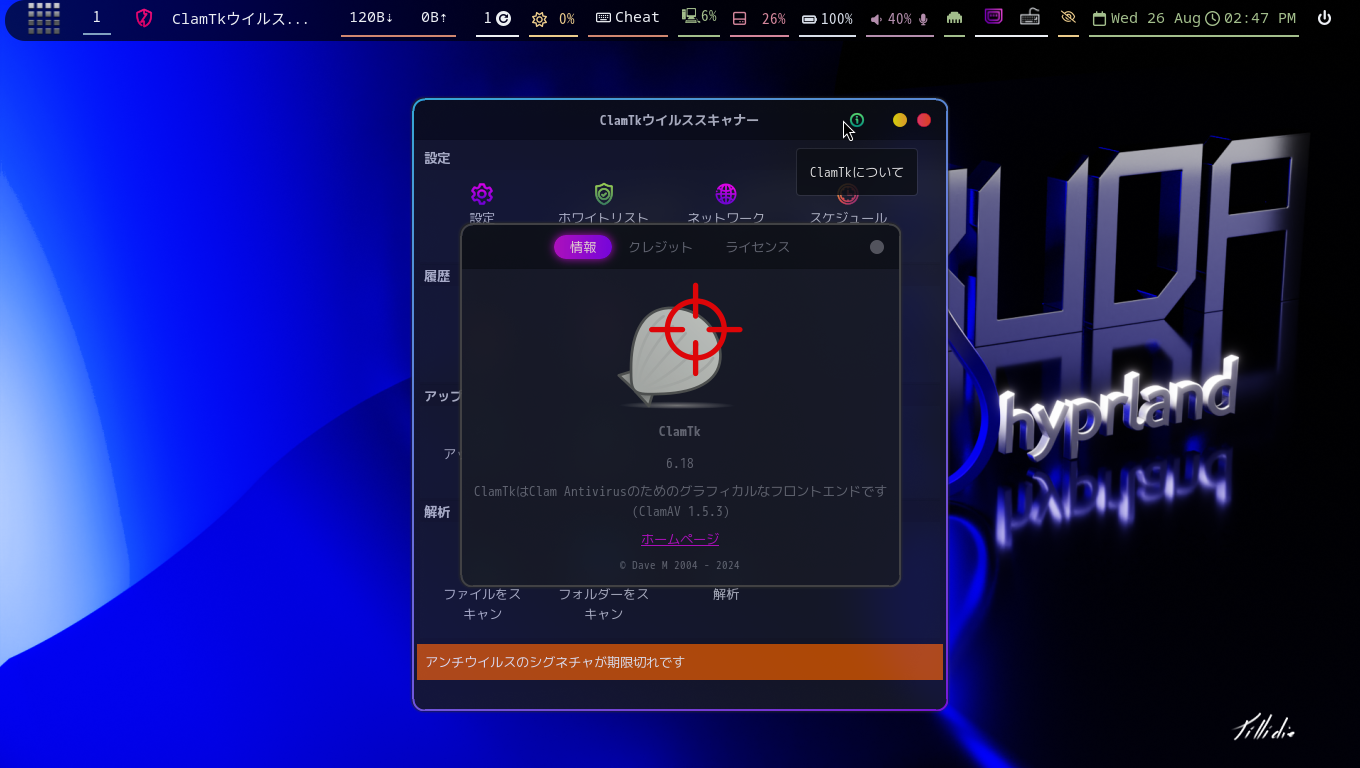Toggle the microphone icon in bar
This screenshot has height=768, width=1360.
point(923,19)
